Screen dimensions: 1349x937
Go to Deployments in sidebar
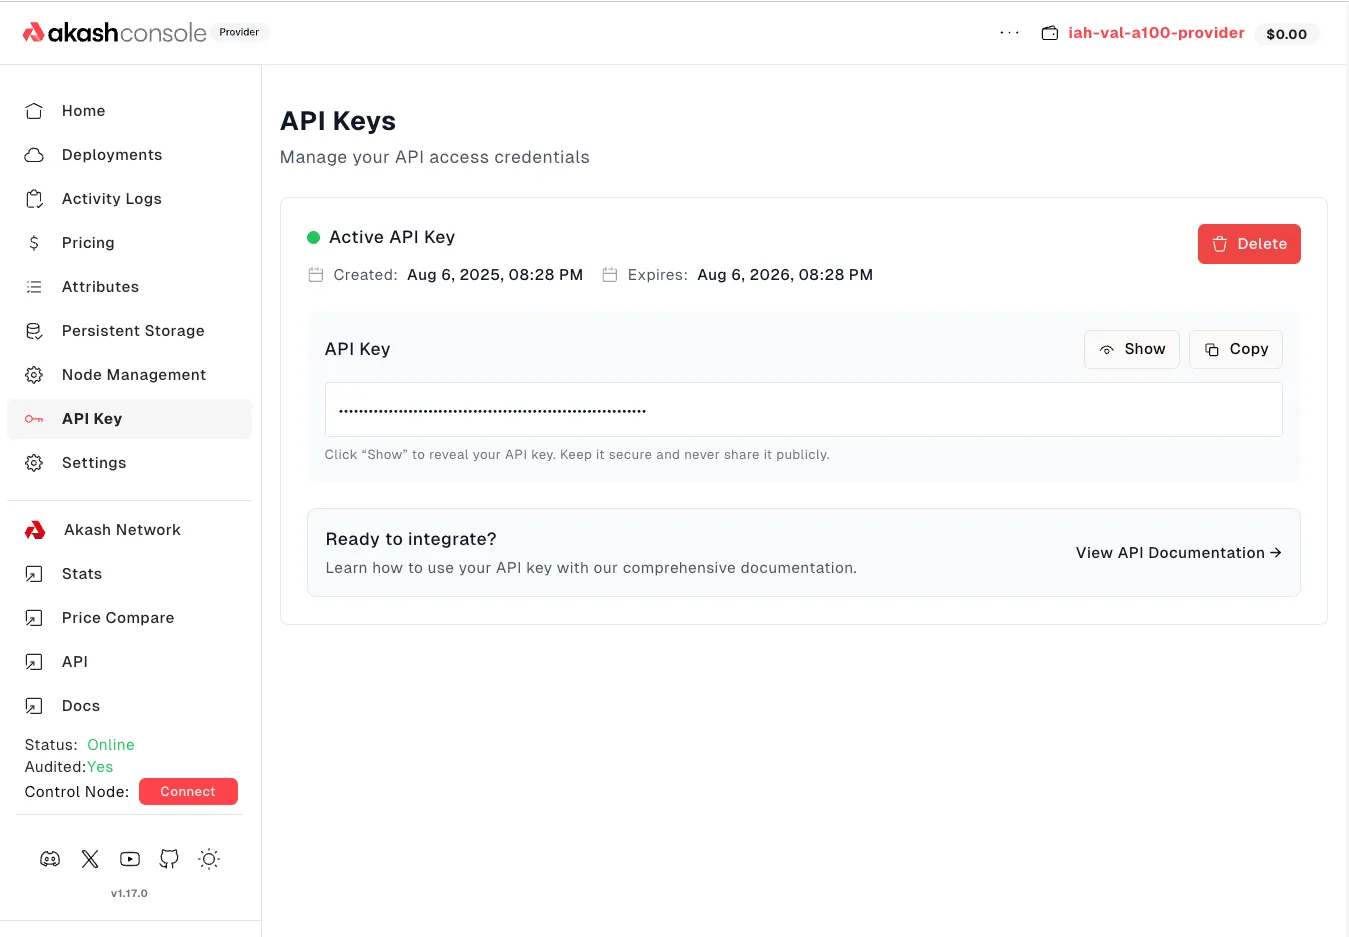pos(111,155)
